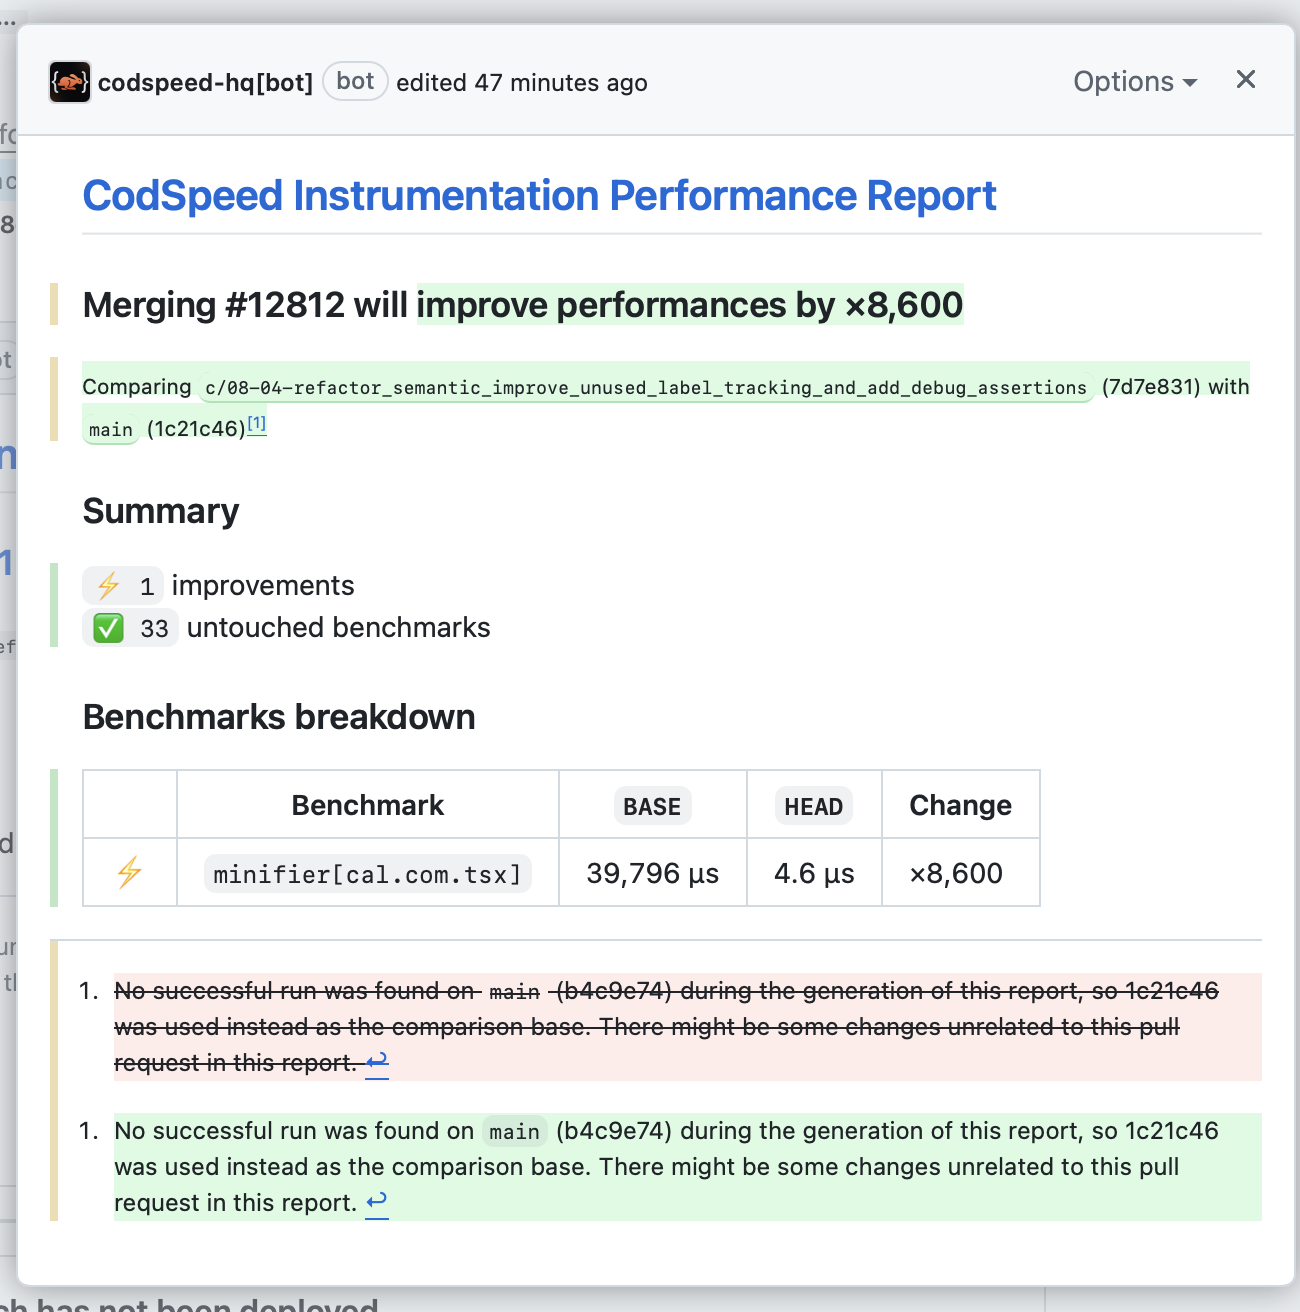Image resolution: width=1300 pixels, height=1312 pixels.
Task: Click the HEAD column header label
Action: tap(813, 806)
